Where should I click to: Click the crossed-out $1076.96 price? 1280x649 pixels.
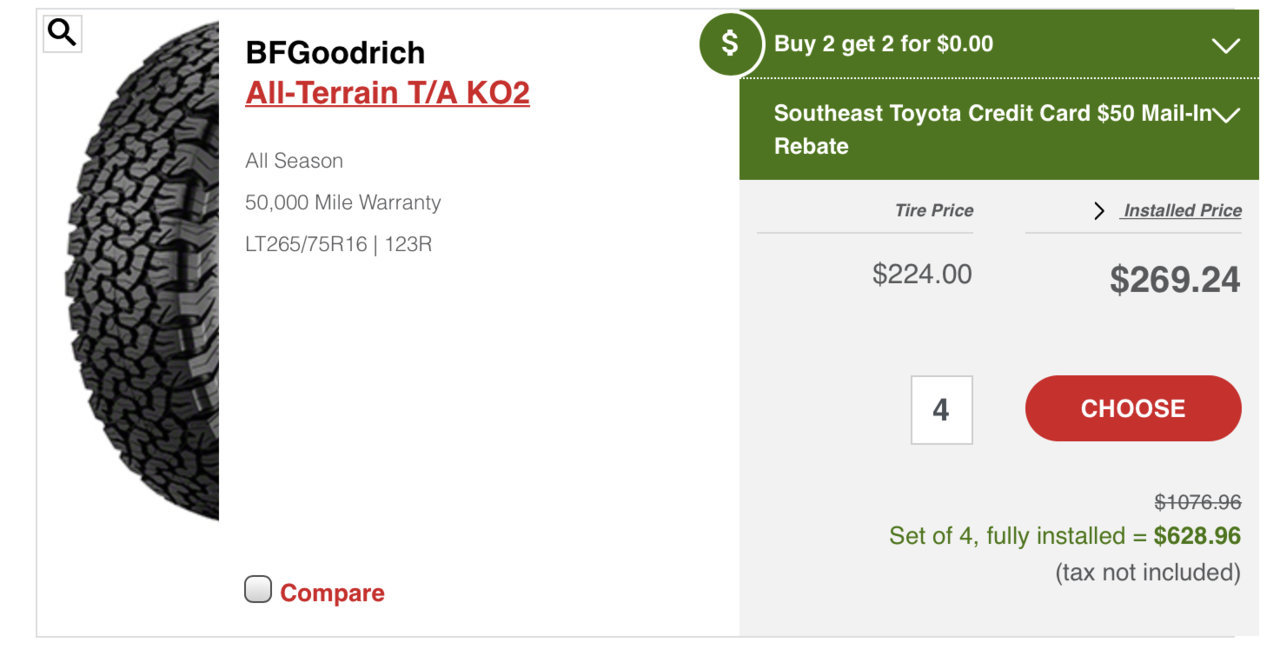[x=1197, y=502]
